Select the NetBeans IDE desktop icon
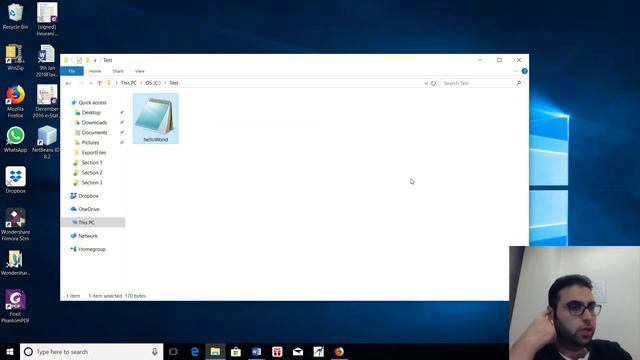The image size is (640, 360). [x=47, y=142]
